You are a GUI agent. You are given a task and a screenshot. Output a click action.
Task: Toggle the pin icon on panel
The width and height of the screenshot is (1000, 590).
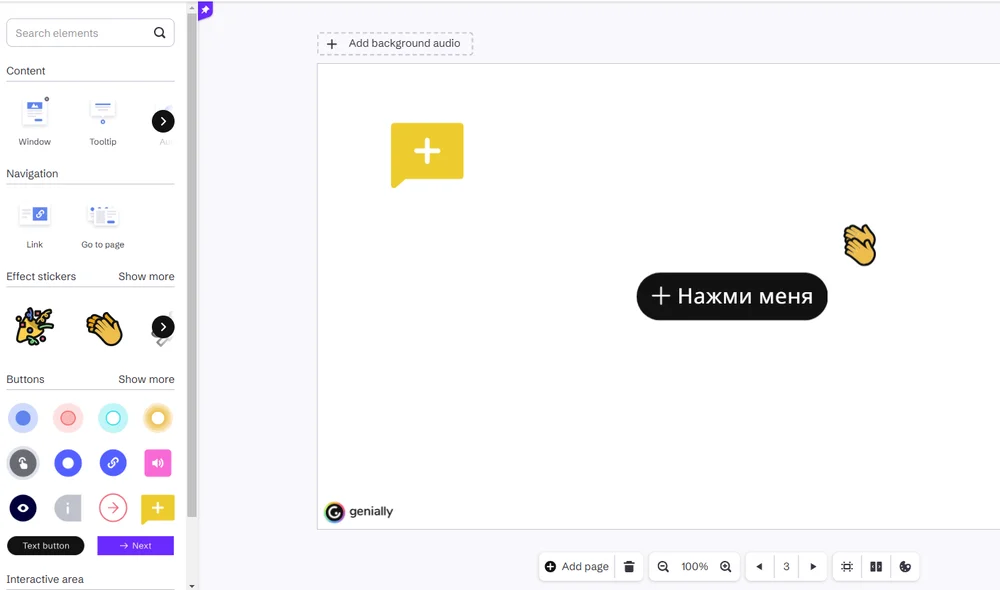205,10
